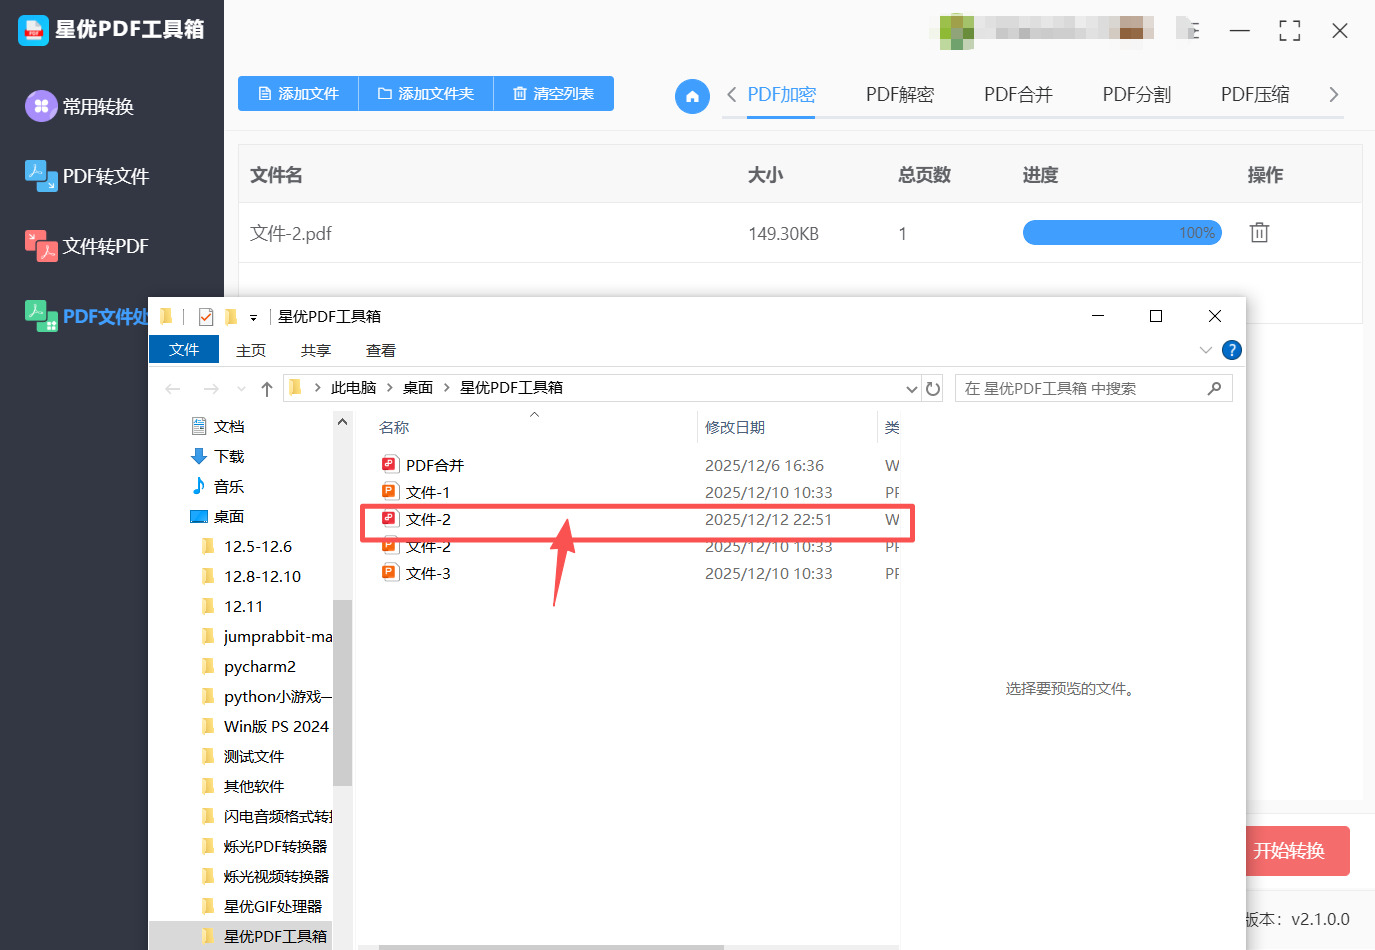Open the PDF转文件 sidebar section
The height and width of the screenshot is (950, 1375).
(87, 176)
